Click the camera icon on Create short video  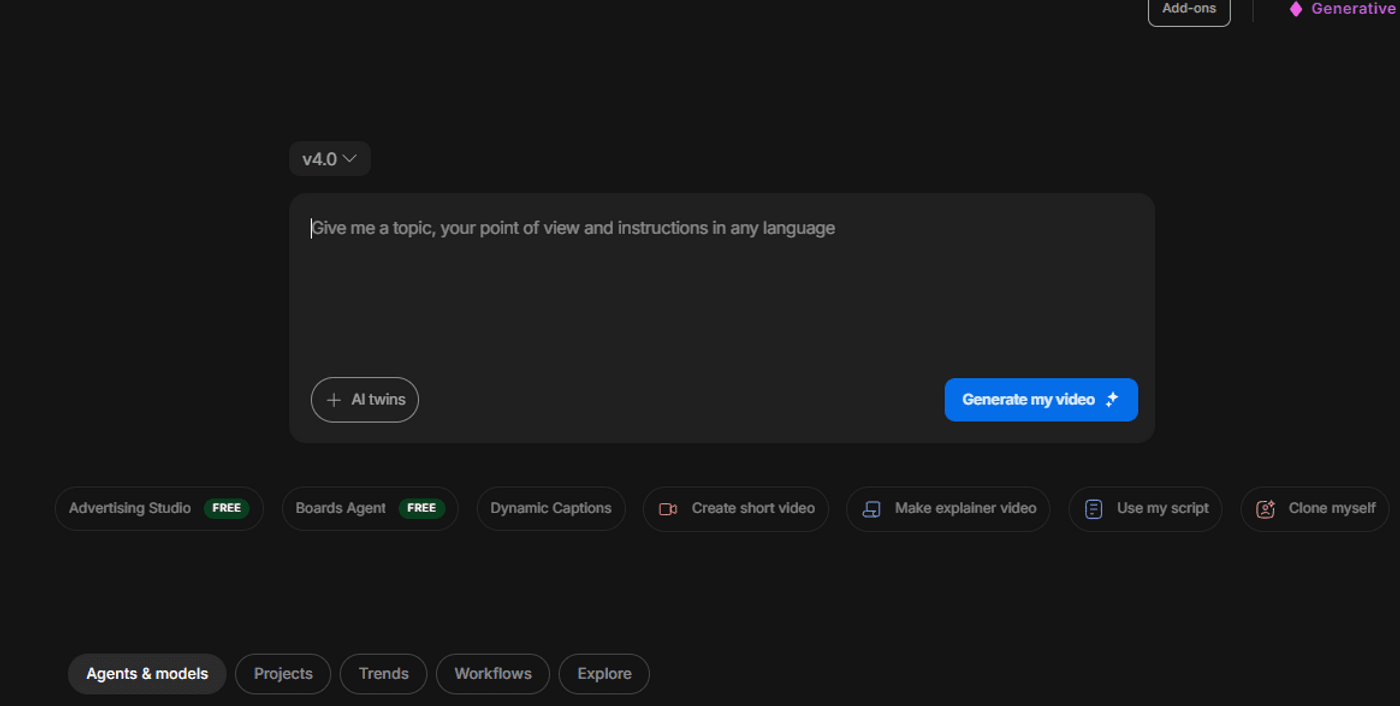point(668,509)
